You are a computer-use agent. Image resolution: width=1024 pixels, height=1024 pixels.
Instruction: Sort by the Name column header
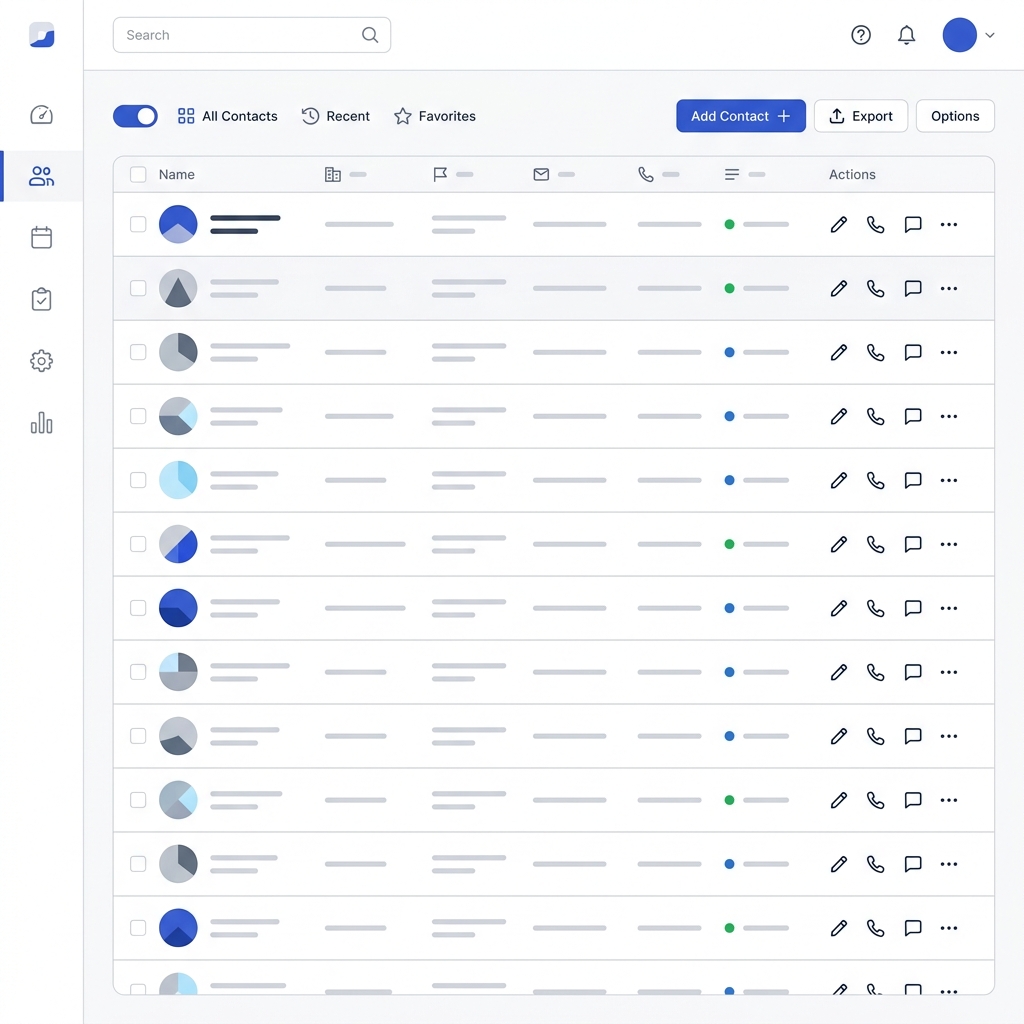(176, 174)
